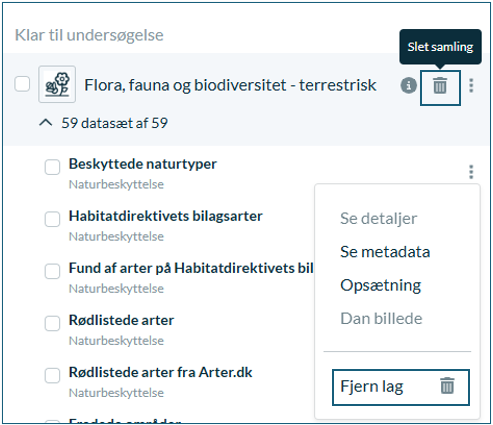
Task: Enable Habitatdirektivets bilagsarter checkbox
Action: [x=52, y=219]
